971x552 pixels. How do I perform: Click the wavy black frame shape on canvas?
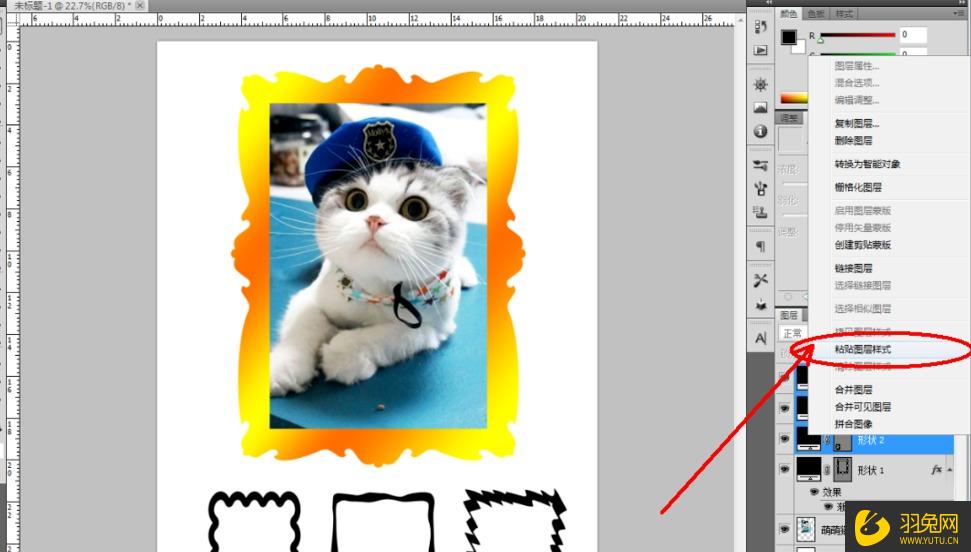click(x=255, y=520)
